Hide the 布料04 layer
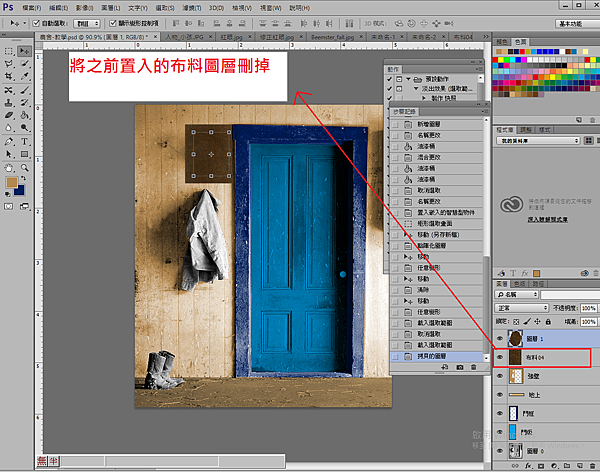 pyautogui.click(x=500, y=357)
